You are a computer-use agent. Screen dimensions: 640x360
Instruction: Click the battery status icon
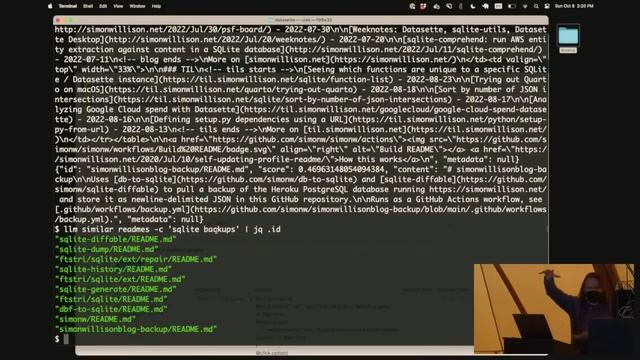511,6
